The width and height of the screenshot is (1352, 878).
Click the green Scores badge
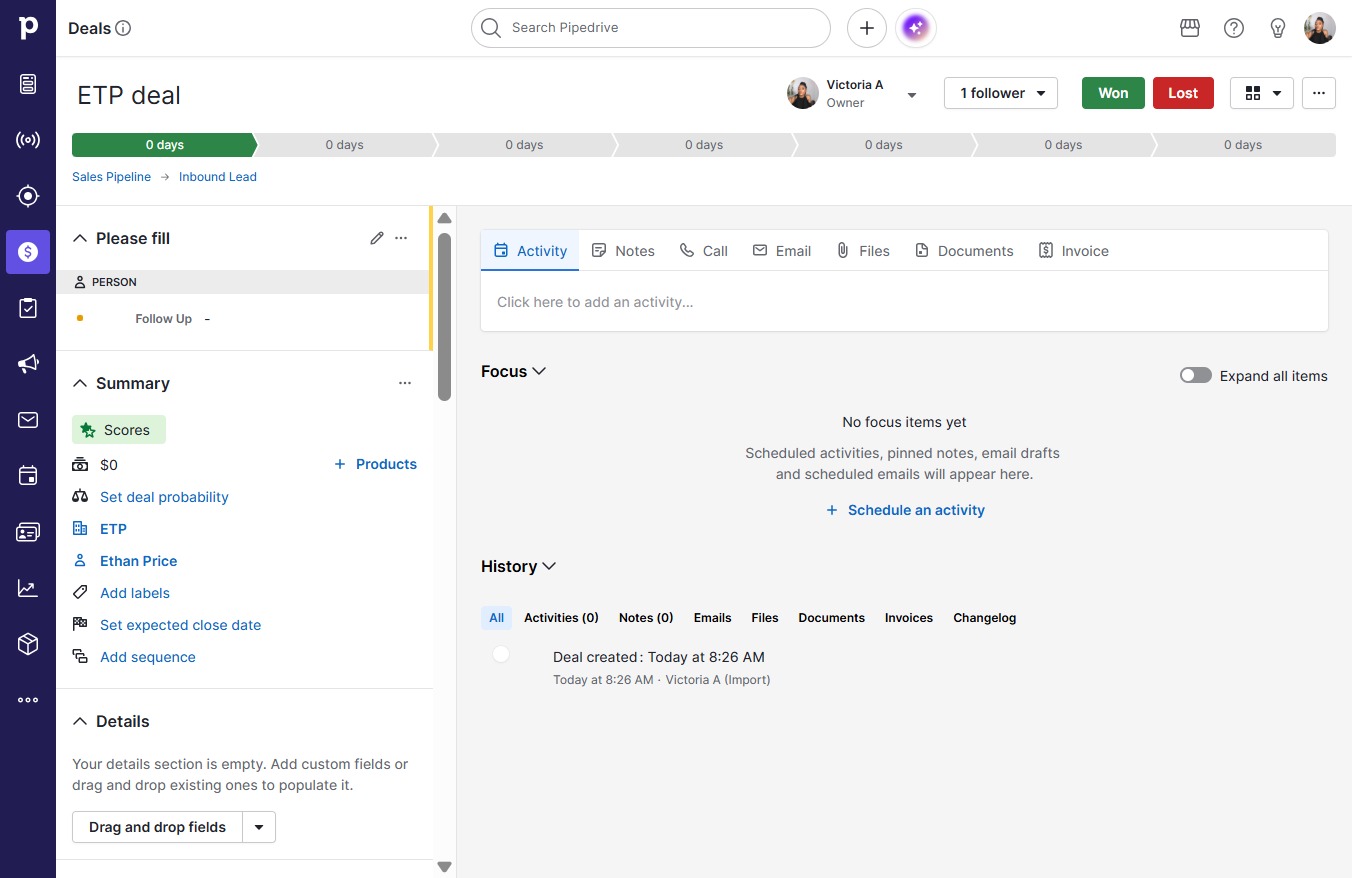[x=119, y=430]
